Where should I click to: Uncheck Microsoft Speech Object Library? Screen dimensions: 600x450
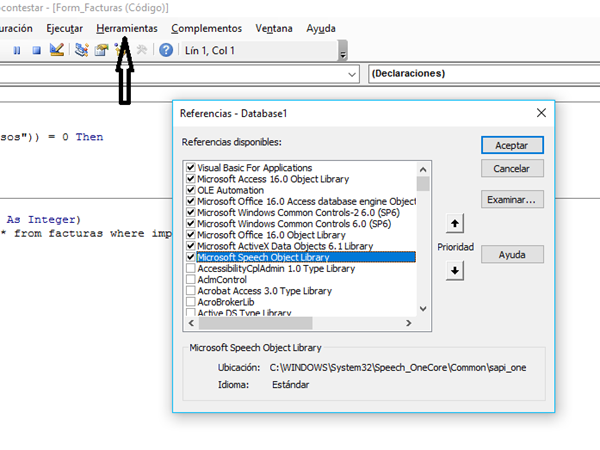click(190, 257)
